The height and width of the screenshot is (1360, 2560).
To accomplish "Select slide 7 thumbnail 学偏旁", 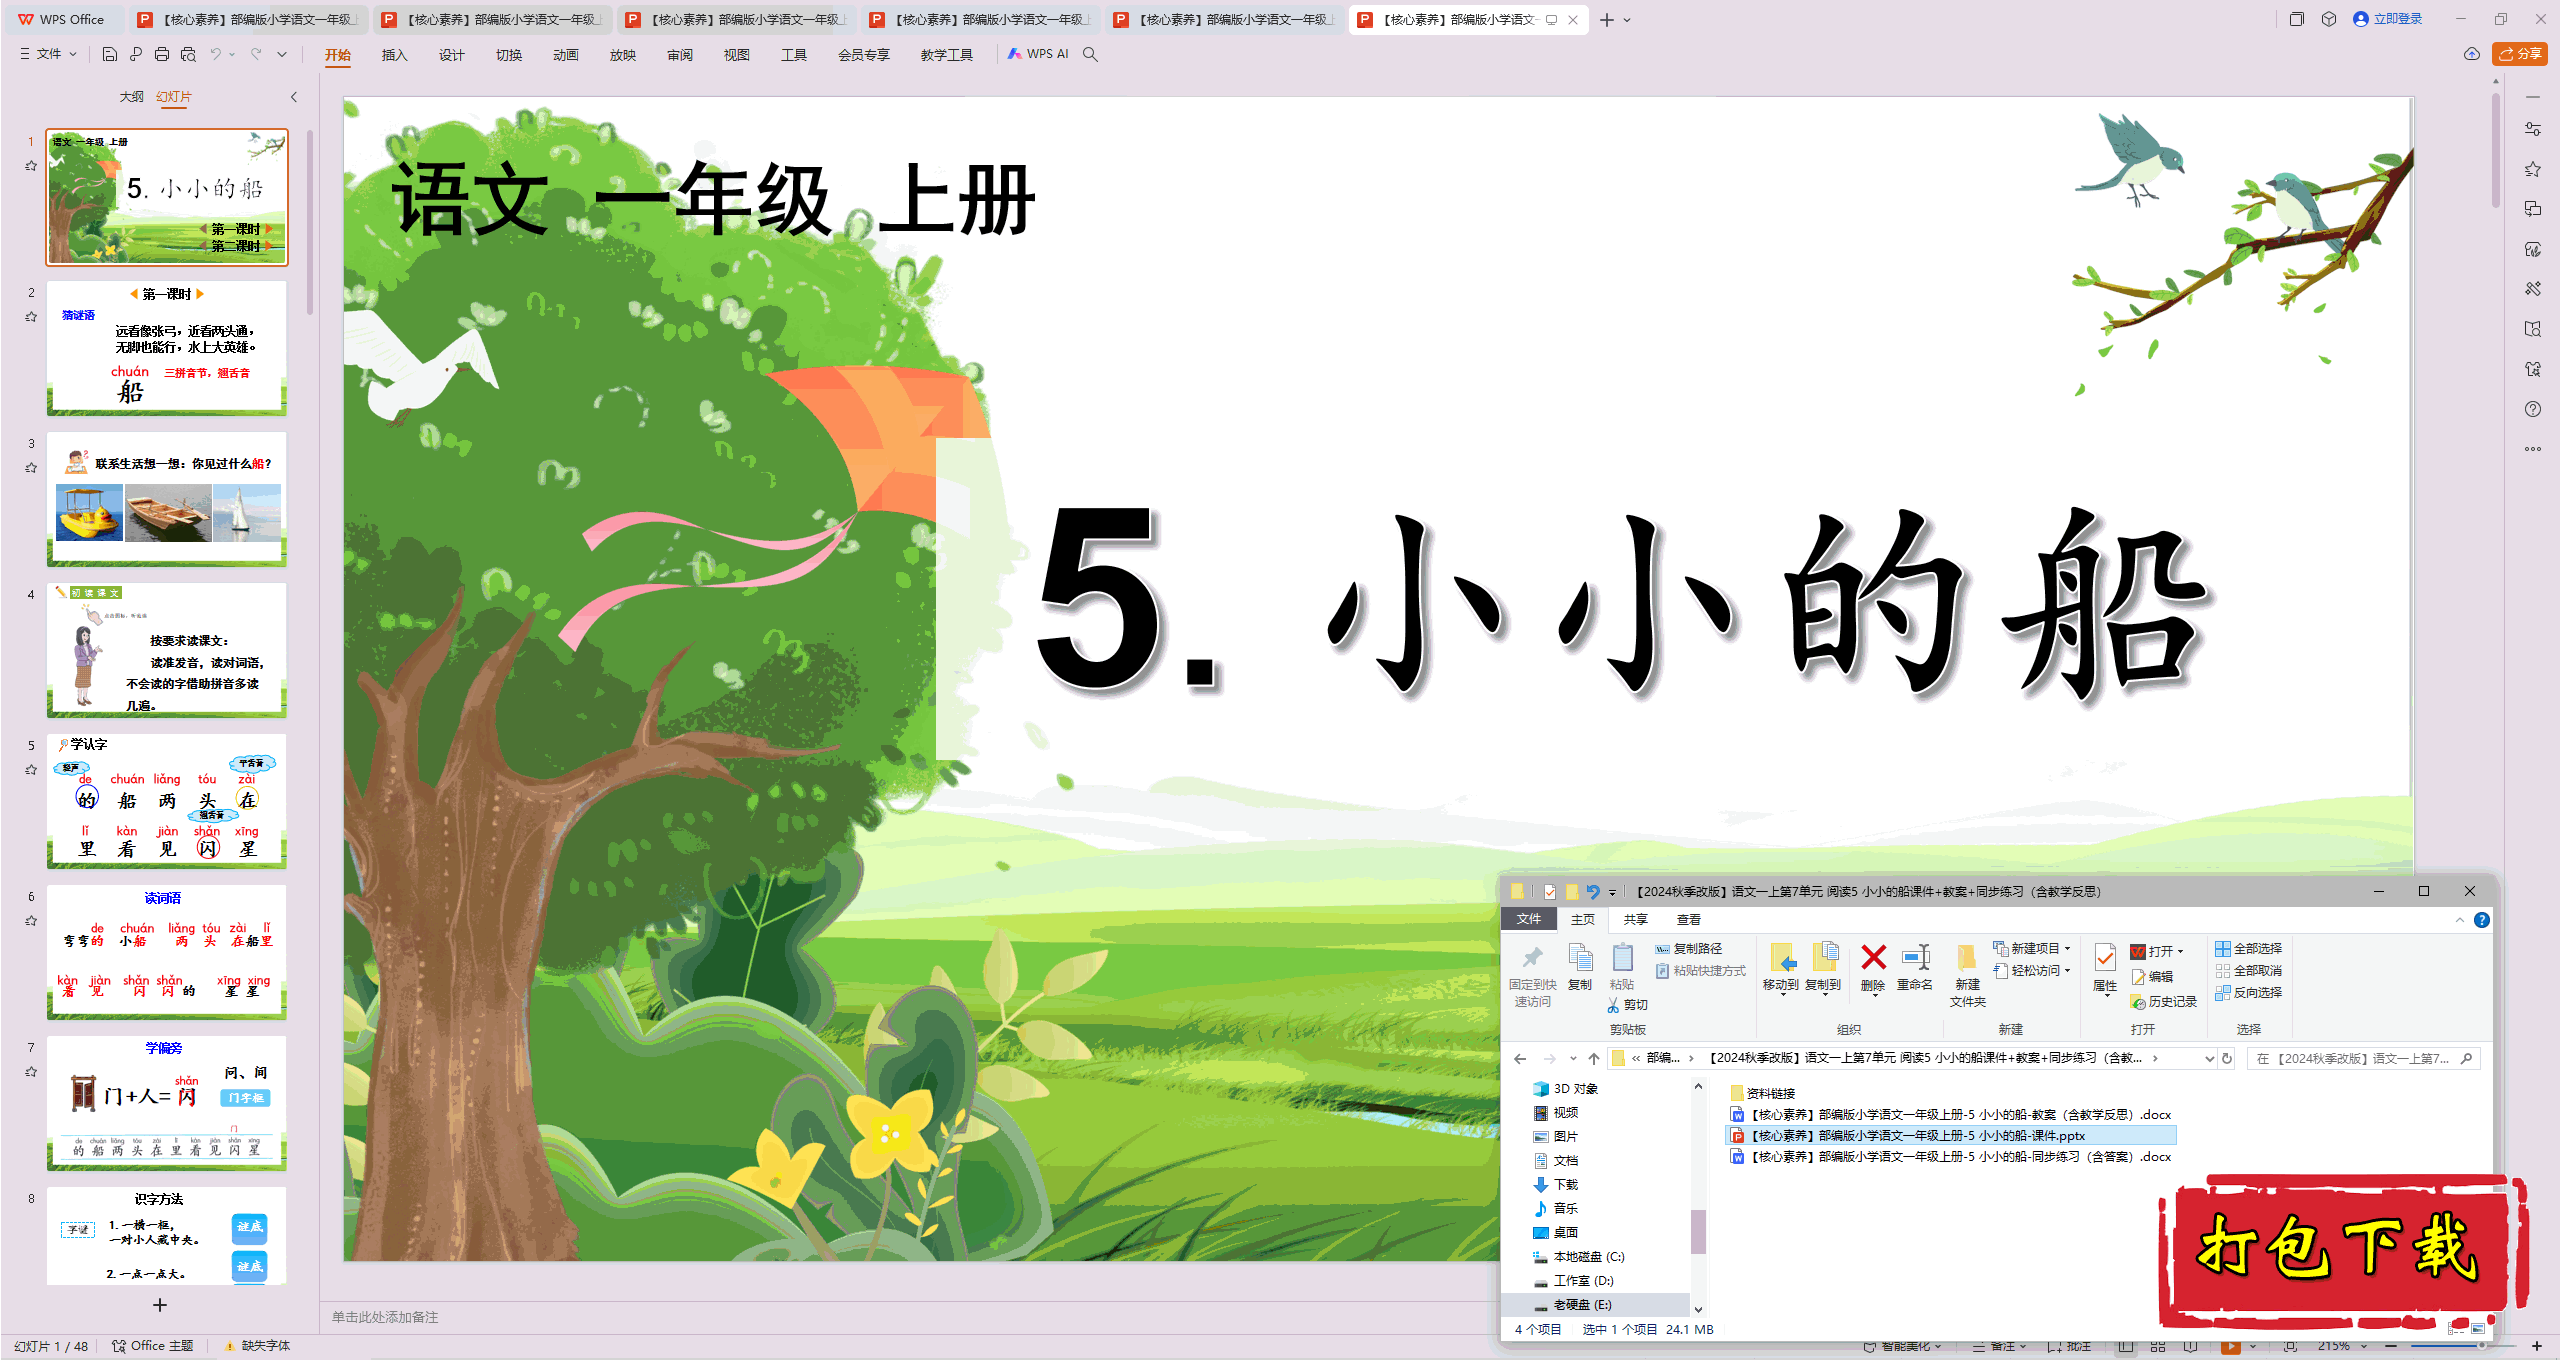I will click(x=167, y=1102).
